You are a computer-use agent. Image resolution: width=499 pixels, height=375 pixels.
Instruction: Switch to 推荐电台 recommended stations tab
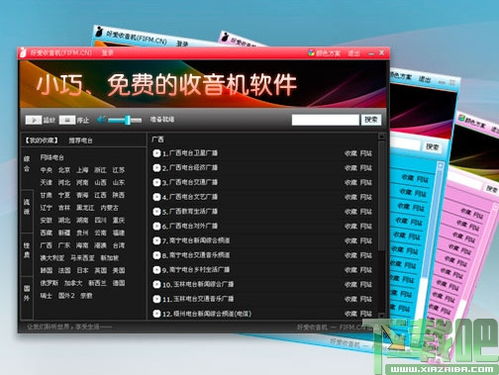point(80,140)
